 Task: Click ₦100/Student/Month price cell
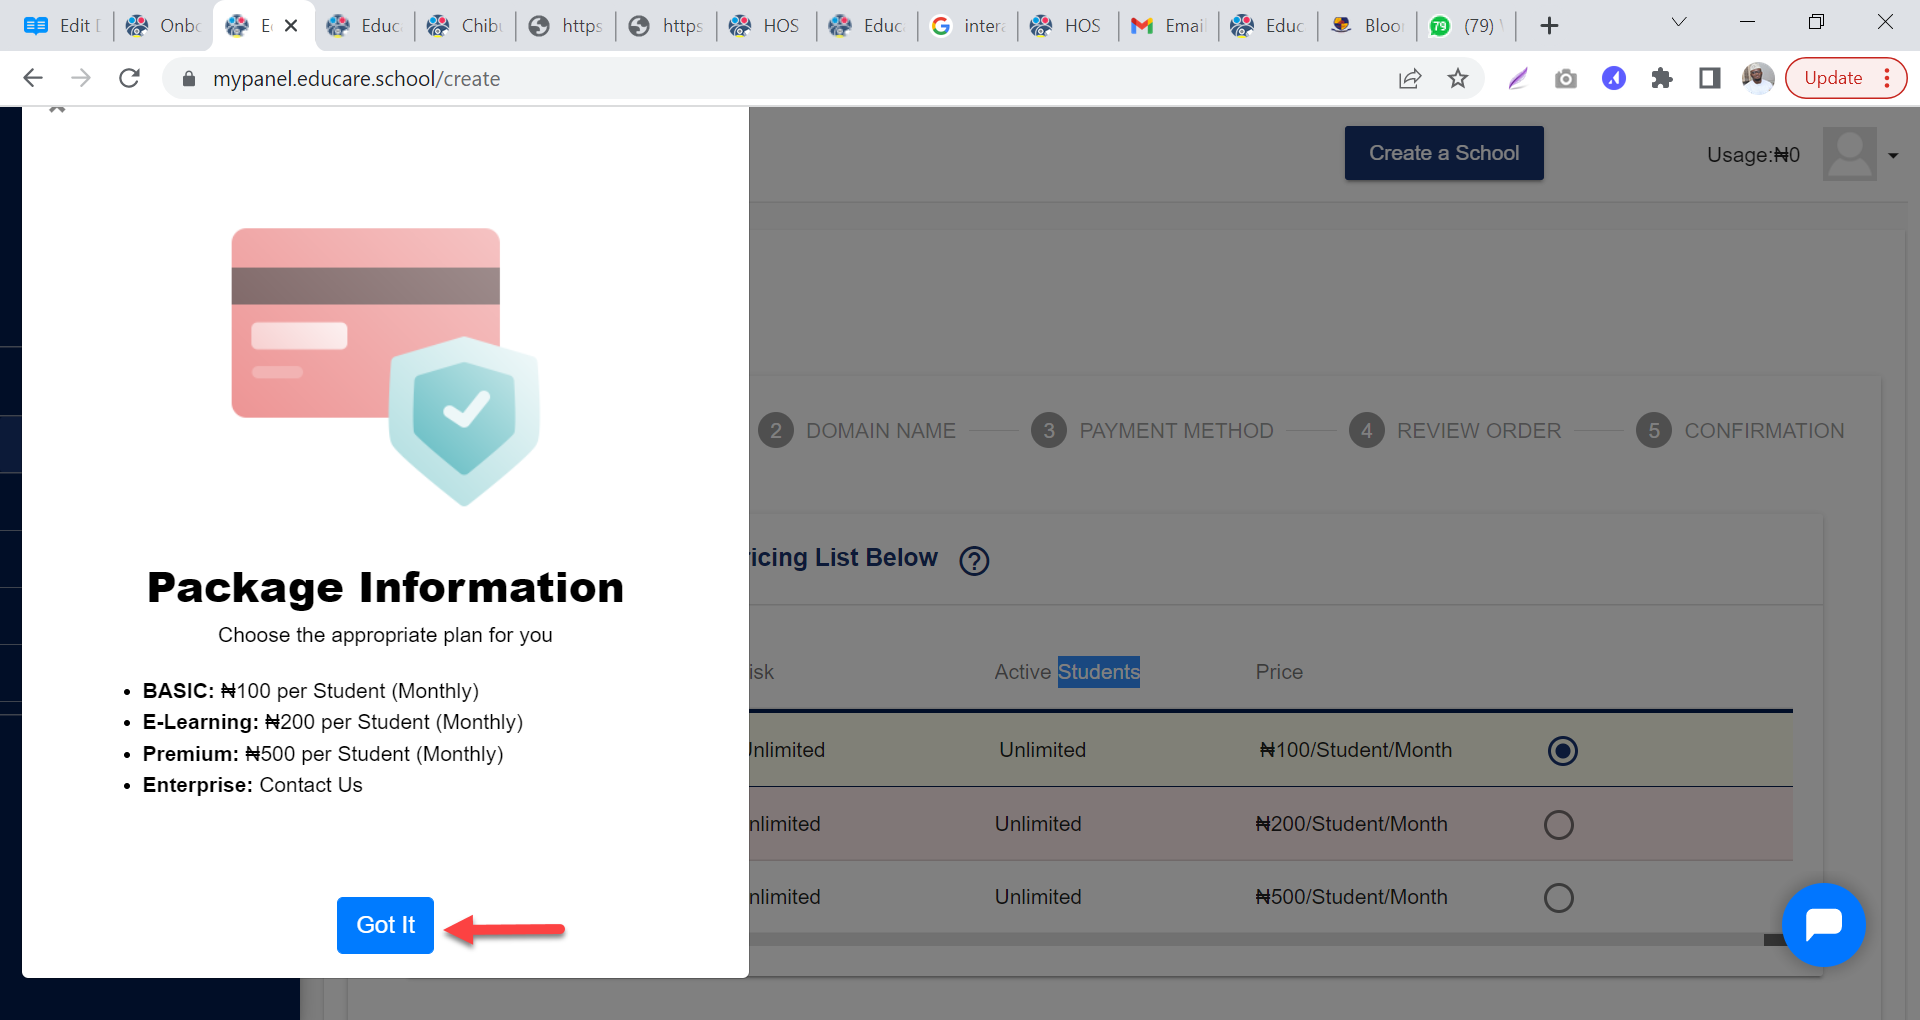[1355, 750]
